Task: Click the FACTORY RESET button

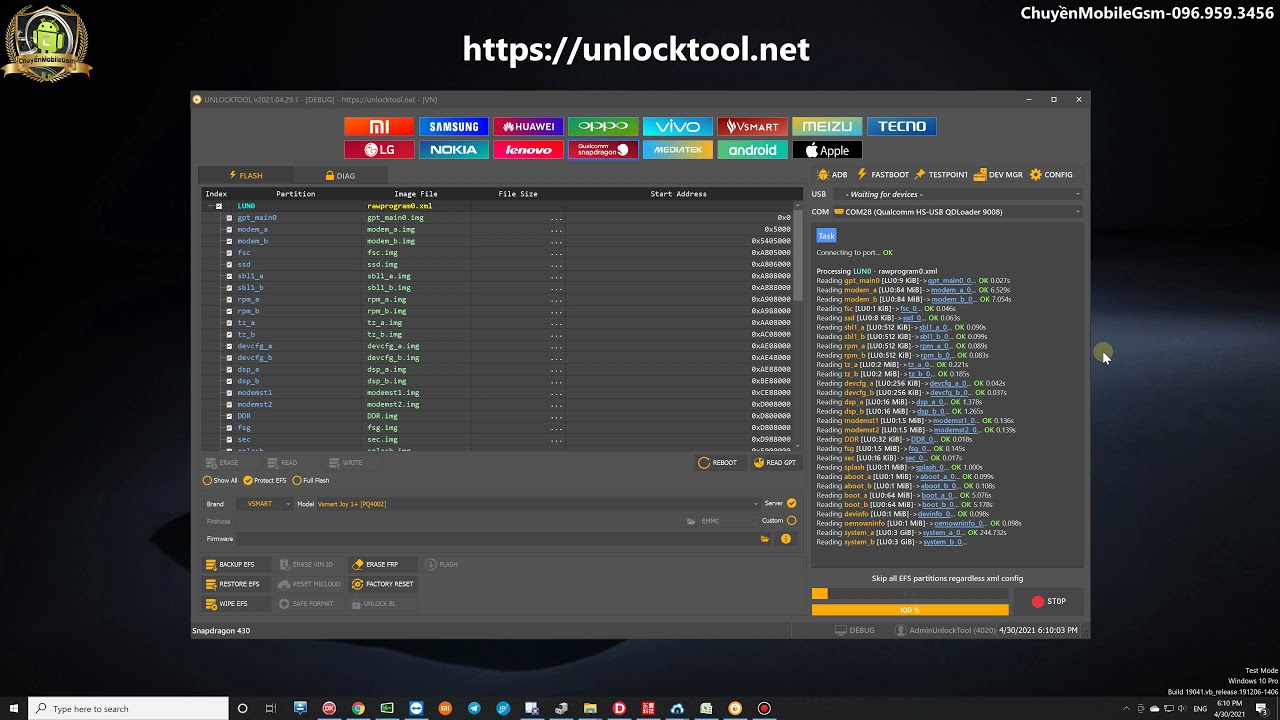Action: pyautogui.click(x=383, y=584)
